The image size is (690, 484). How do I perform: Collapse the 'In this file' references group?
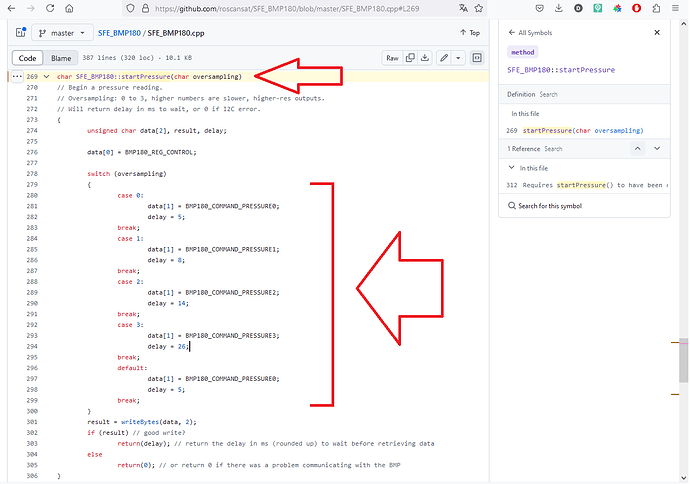coord(511,168)
